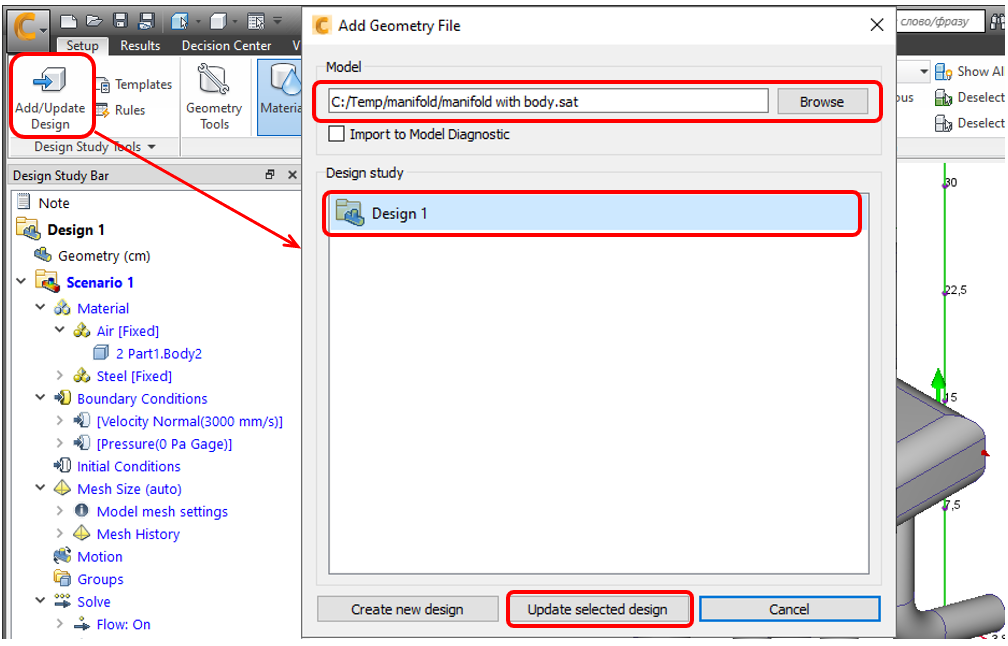Collapse the Mesh Size (auto) branch
This screenshot has height=646, width=1008.
(x=40, y=488)
